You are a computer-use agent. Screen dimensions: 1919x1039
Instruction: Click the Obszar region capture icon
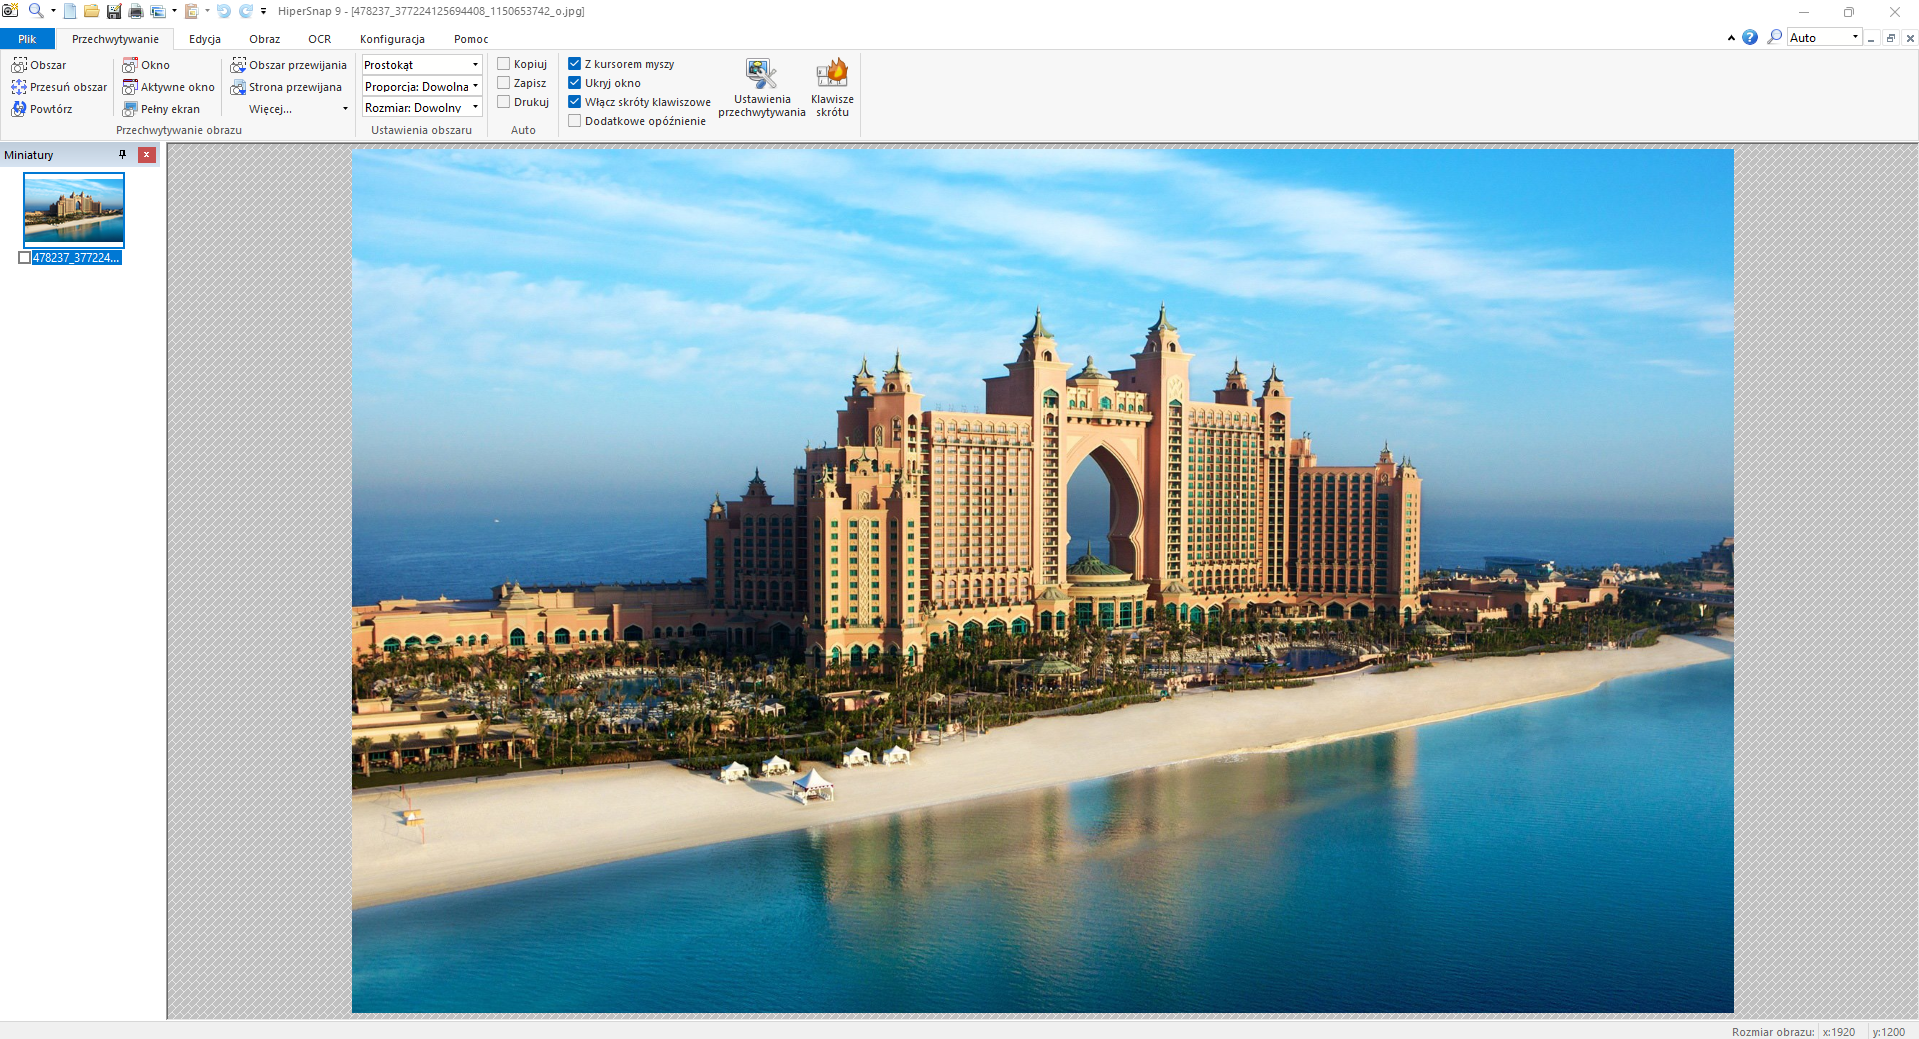(19, 65)
